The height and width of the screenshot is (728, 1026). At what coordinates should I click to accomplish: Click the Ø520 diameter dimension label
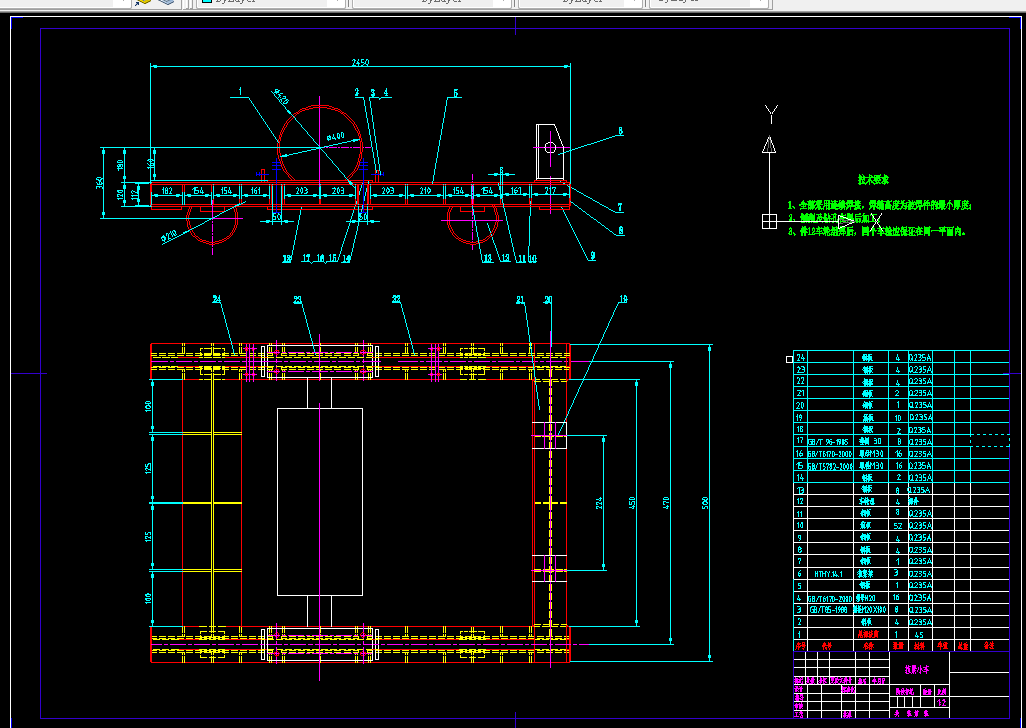(x=281, y=97)
